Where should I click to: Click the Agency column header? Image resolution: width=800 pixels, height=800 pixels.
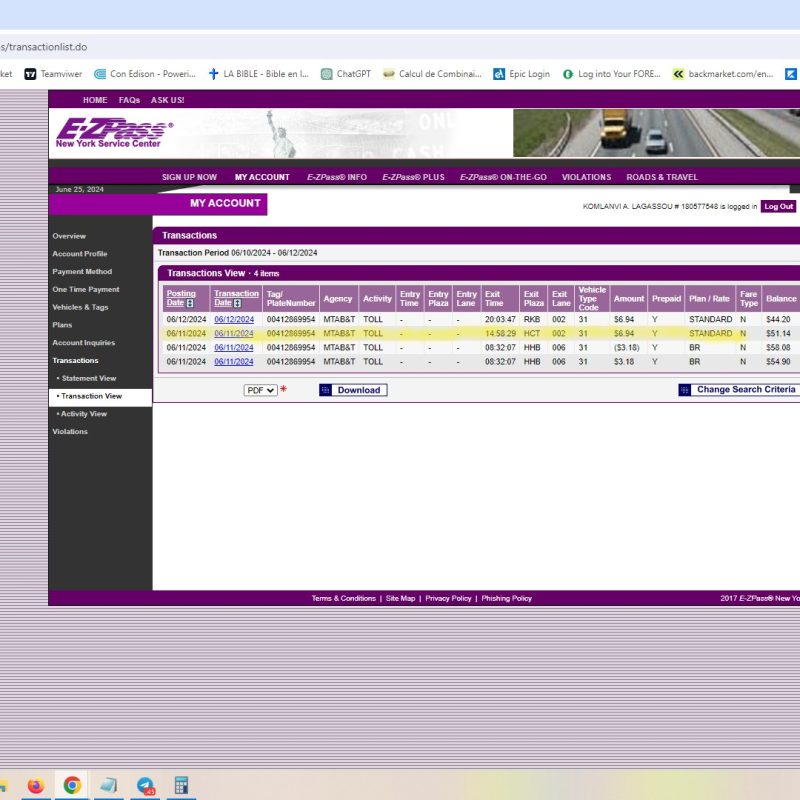coord(338,299)
